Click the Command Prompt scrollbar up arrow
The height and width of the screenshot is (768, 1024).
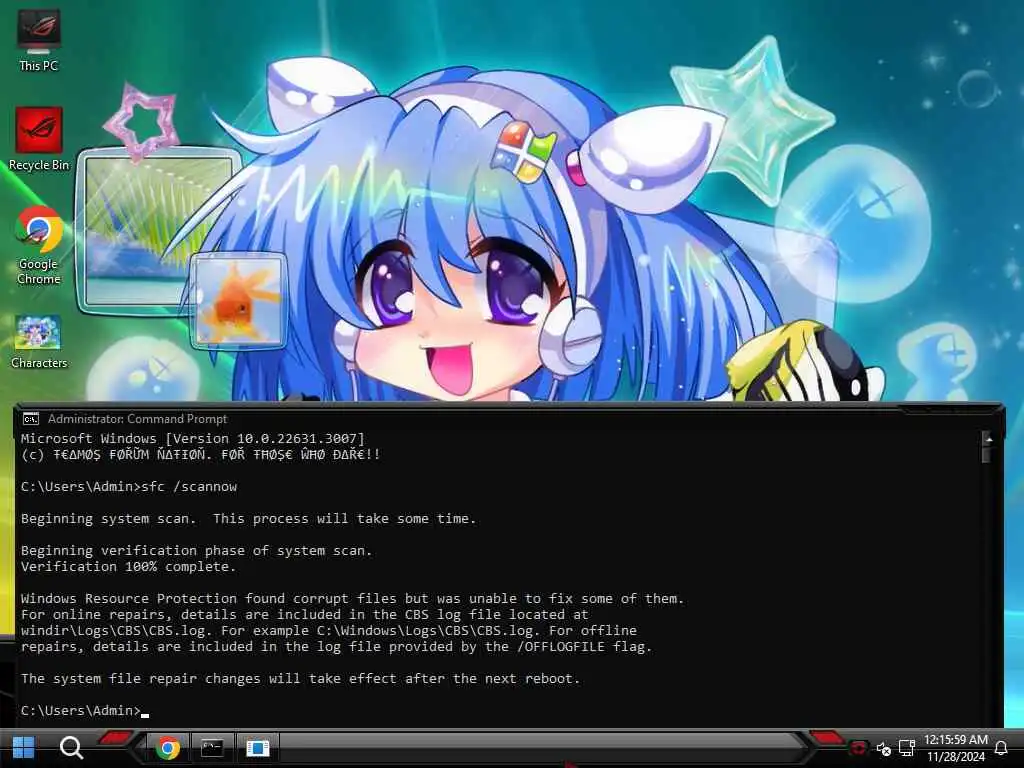coord(989,439)
